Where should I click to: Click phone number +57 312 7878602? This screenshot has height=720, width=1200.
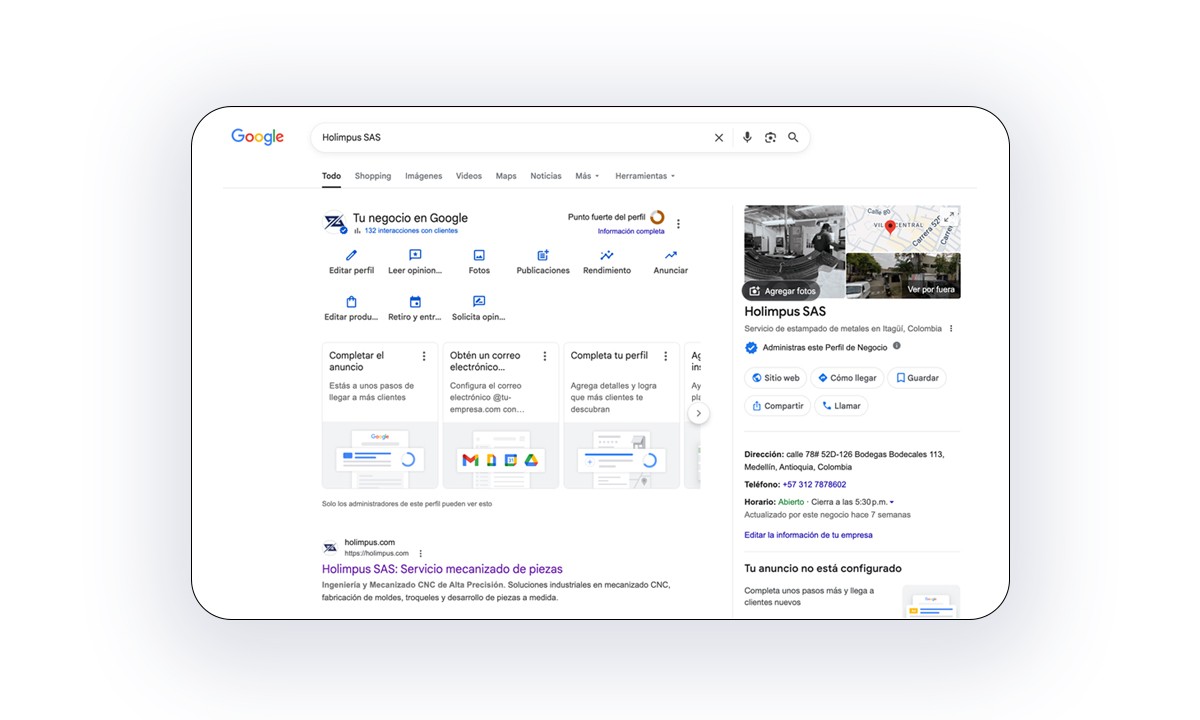coord(814,485)
